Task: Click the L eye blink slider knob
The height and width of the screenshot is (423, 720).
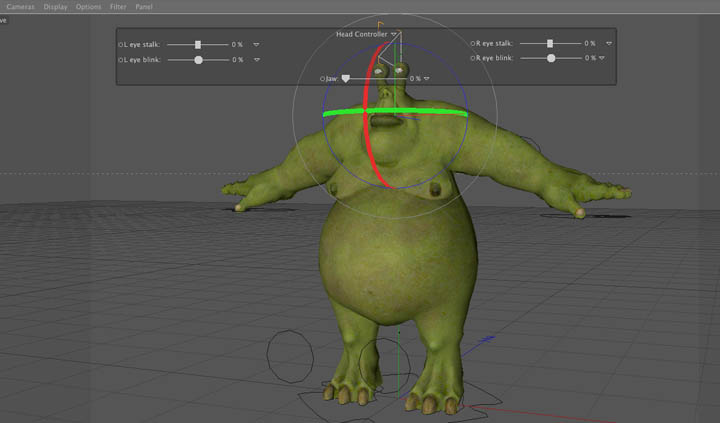Action: (198, 60)
